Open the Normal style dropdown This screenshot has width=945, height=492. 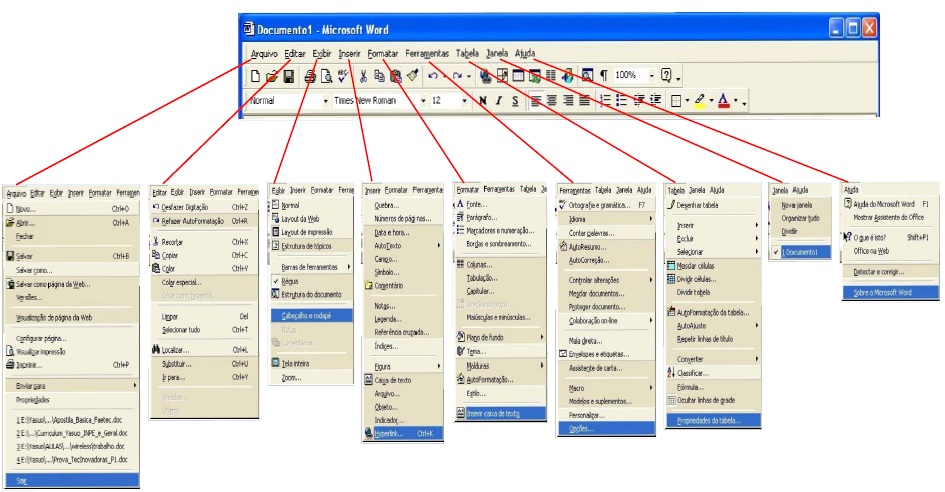(325, 101)
